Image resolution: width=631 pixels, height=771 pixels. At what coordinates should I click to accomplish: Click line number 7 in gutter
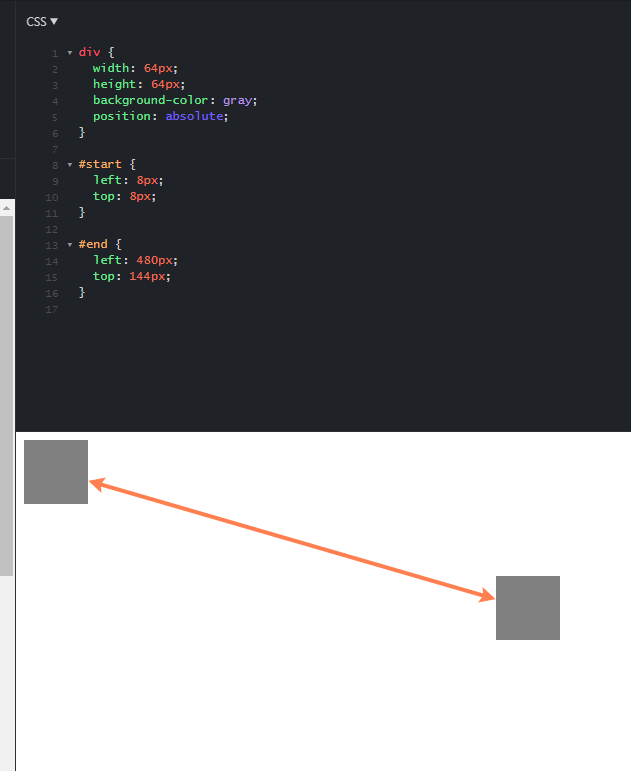pyautogui.click(x=55, y=149)
